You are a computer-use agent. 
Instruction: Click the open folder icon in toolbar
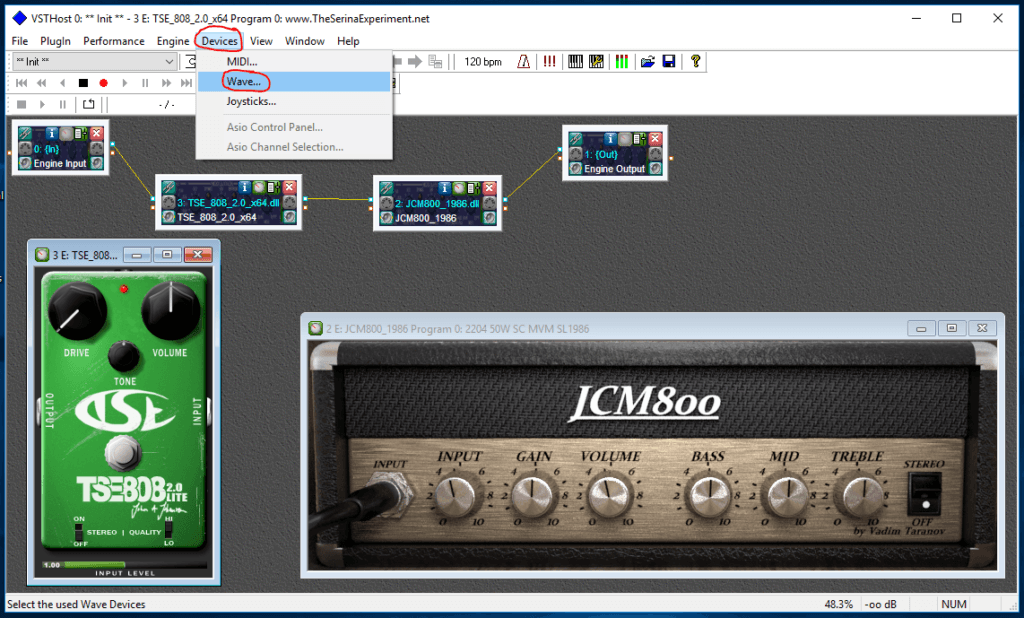(x=647, y=61)
